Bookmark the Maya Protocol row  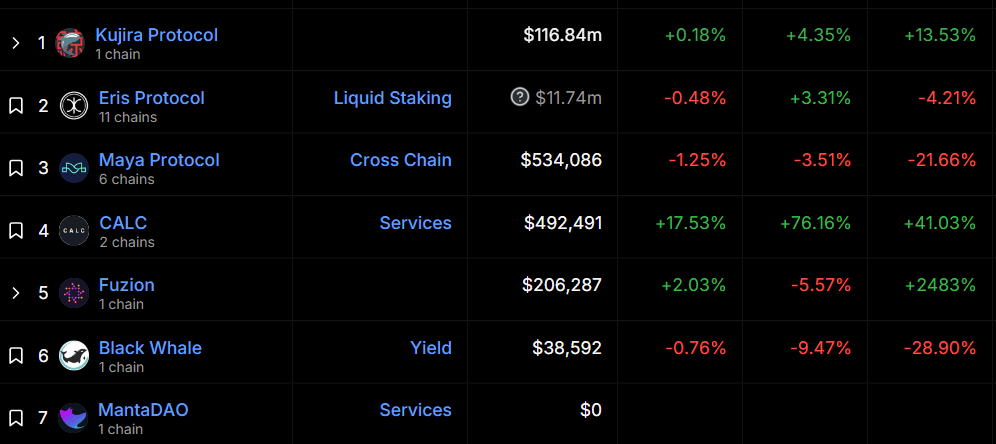point(16,168)
